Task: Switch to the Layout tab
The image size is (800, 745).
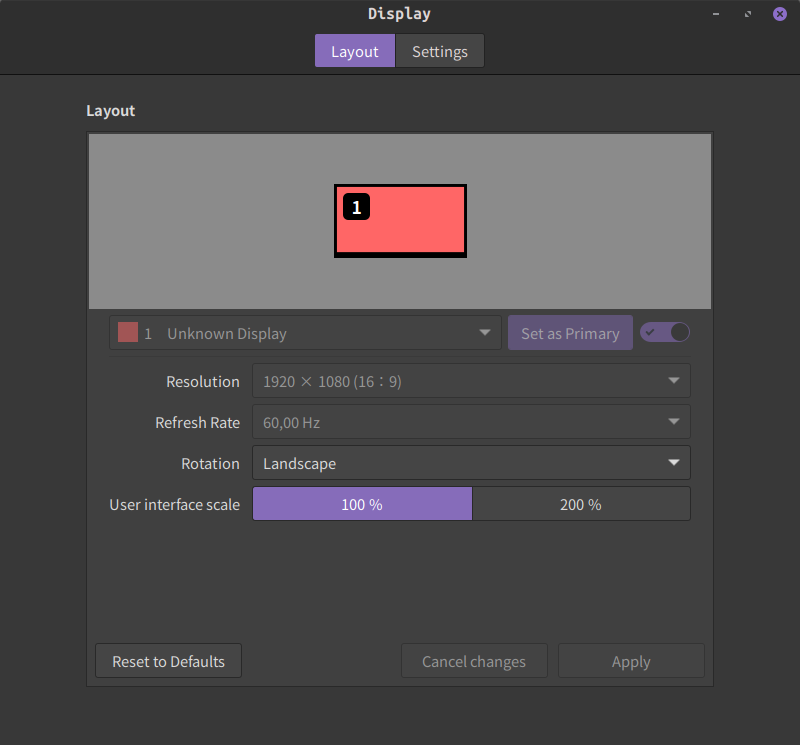Action: 355,51
